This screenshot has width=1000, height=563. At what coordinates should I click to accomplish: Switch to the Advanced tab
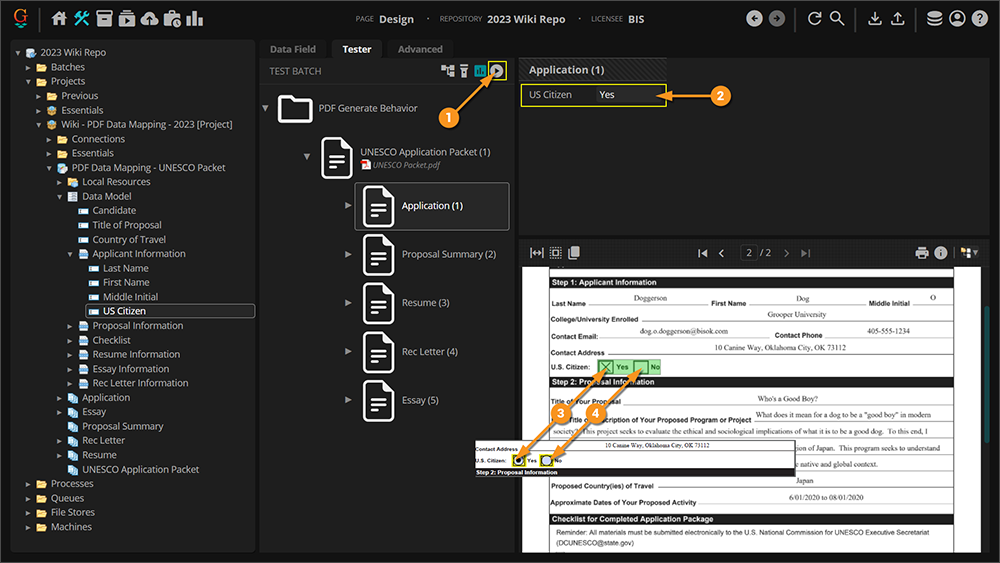(x=420, y=49)
